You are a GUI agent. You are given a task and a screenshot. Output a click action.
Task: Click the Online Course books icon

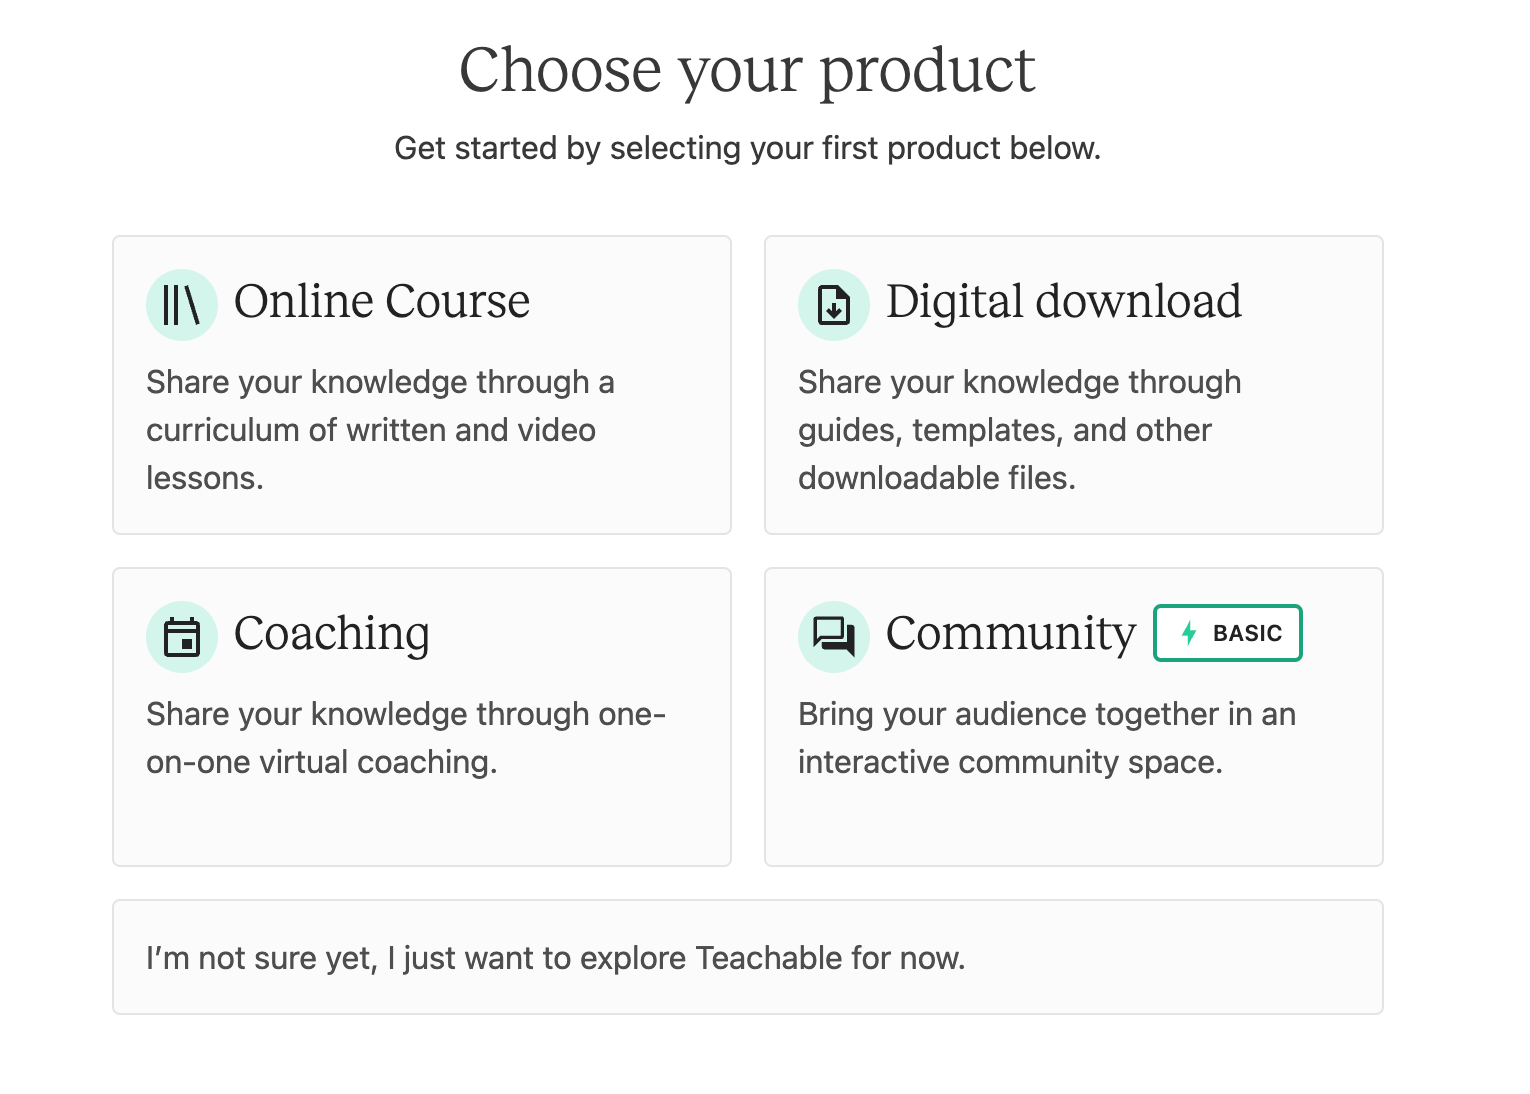181,304
